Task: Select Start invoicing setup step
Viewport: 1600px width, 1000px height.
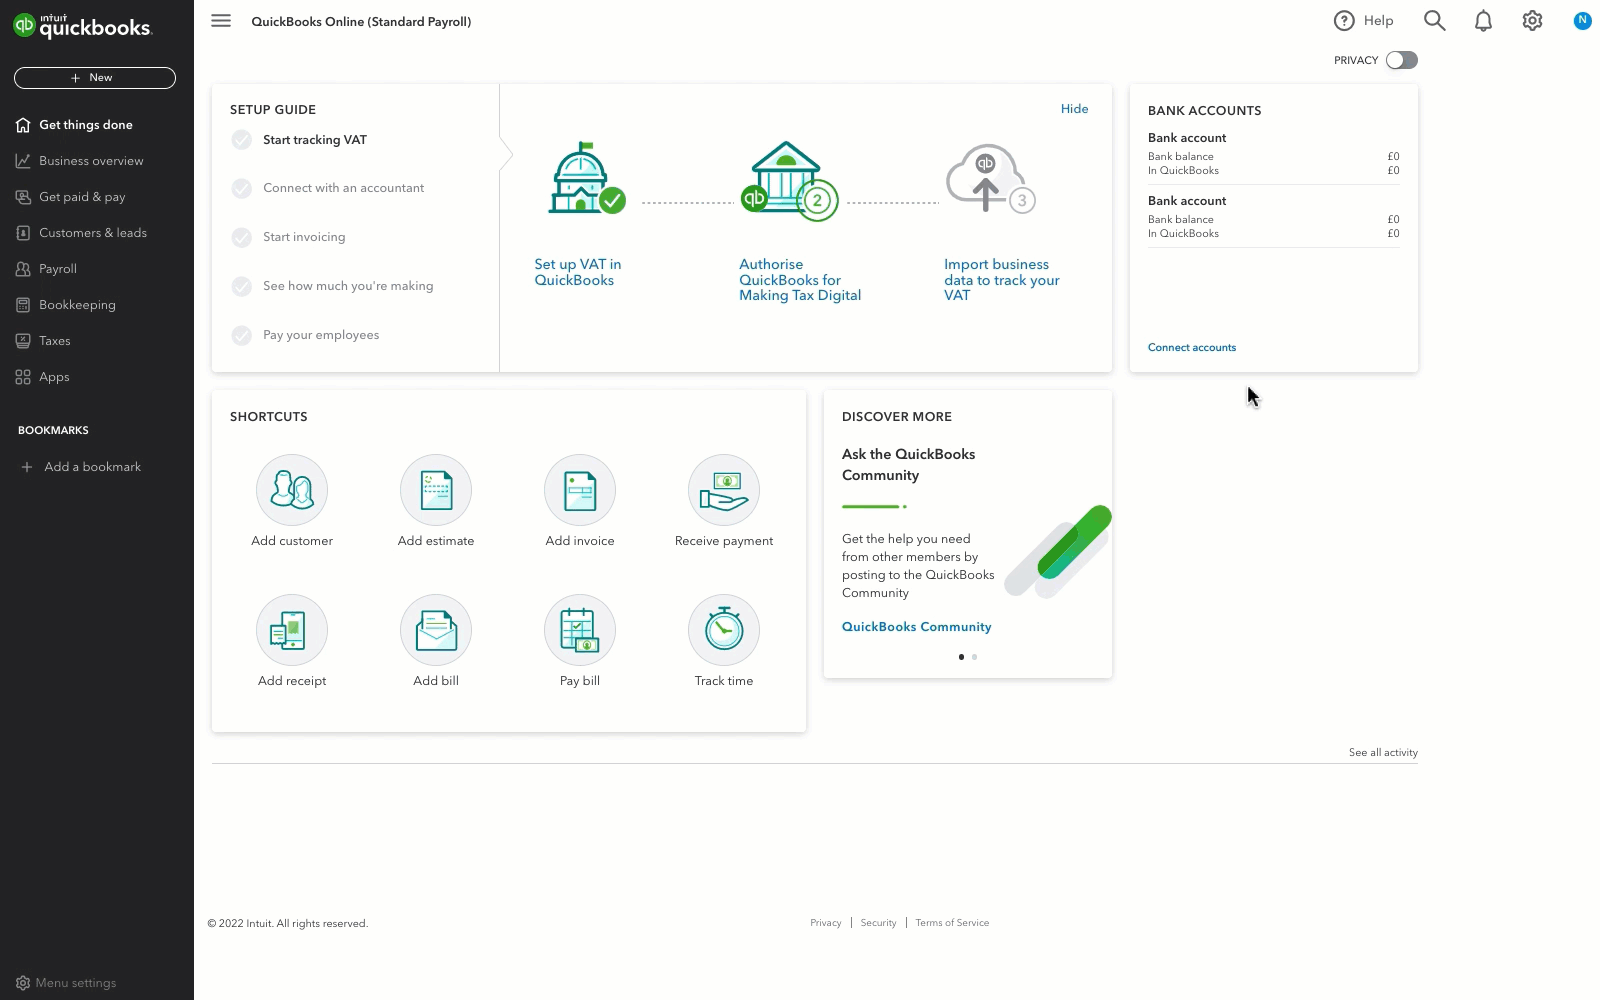Action: click(x=304, y=237)
